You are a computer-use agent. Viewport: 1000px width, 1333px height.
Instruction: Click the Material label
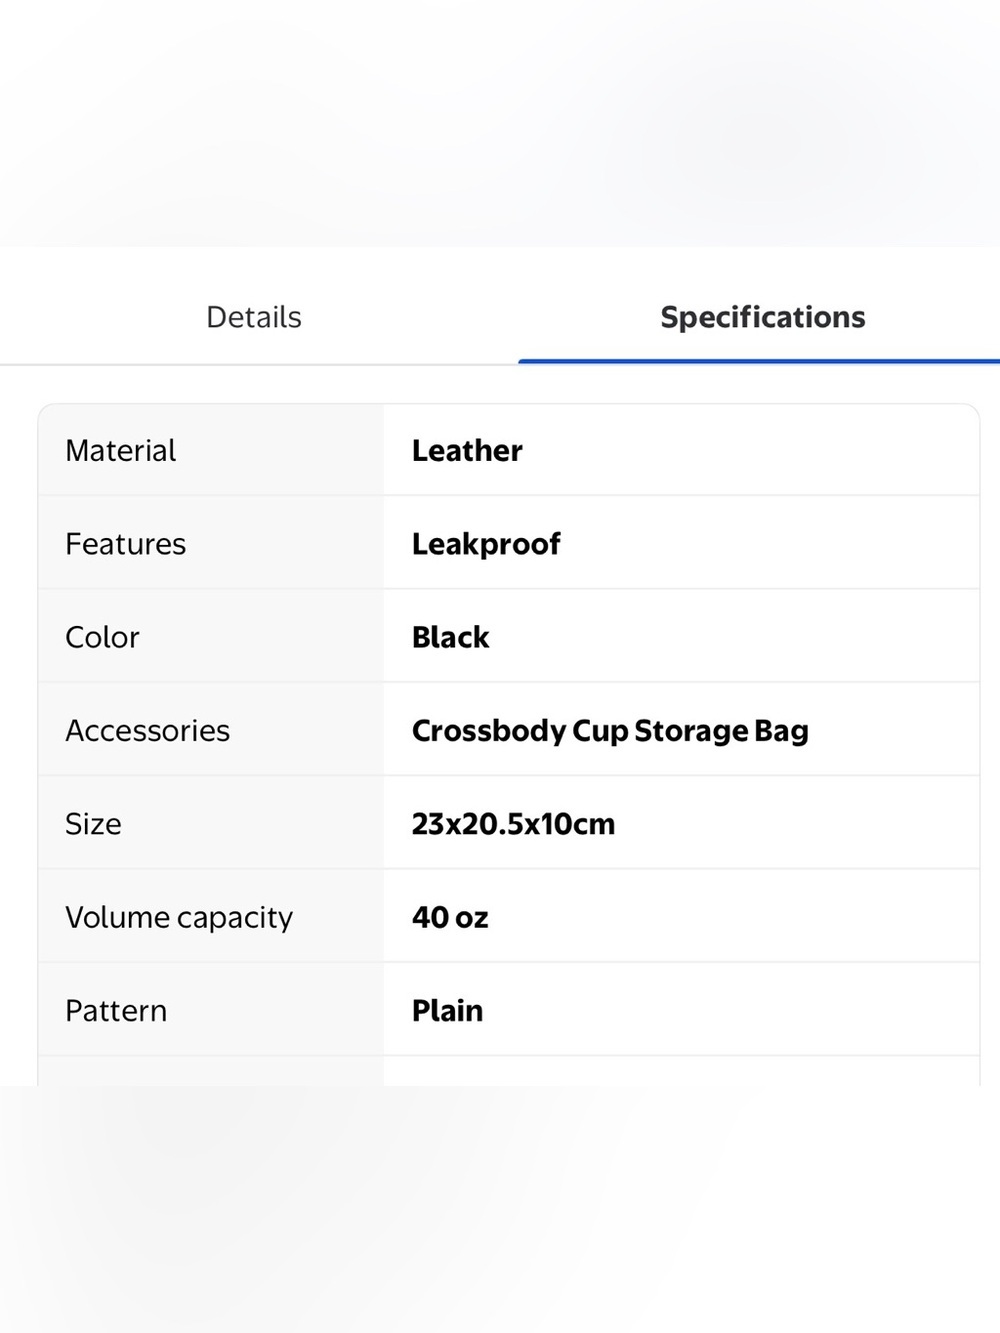[x=120, y=450]
